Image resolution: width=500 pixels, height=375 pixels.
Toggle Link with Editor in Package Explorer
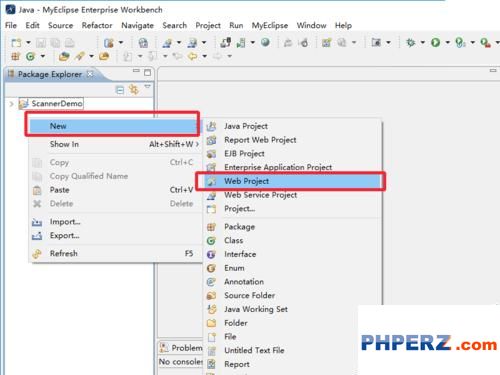(x=134, y=89)
